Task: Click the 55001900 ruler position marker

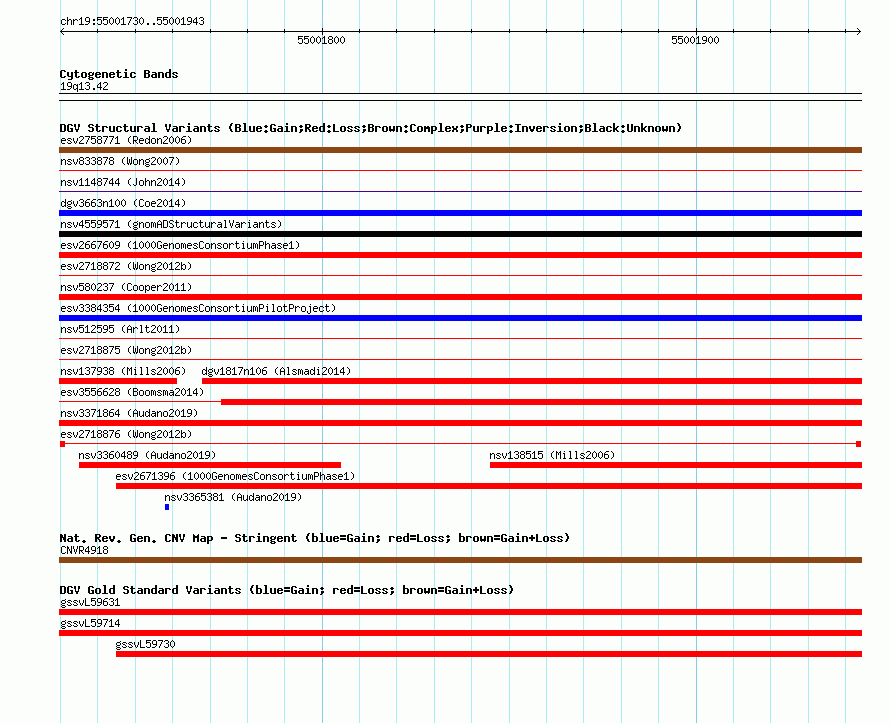Action: 695,40
